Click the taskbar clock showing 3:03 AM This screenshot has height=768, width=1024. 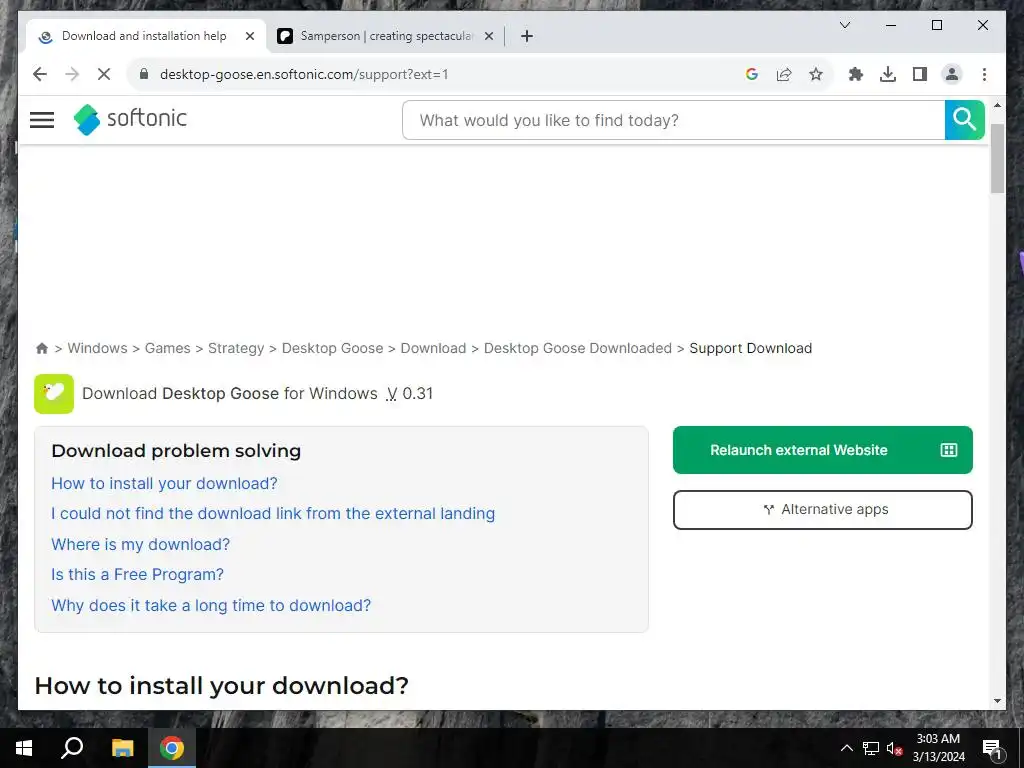coord(938,748)
